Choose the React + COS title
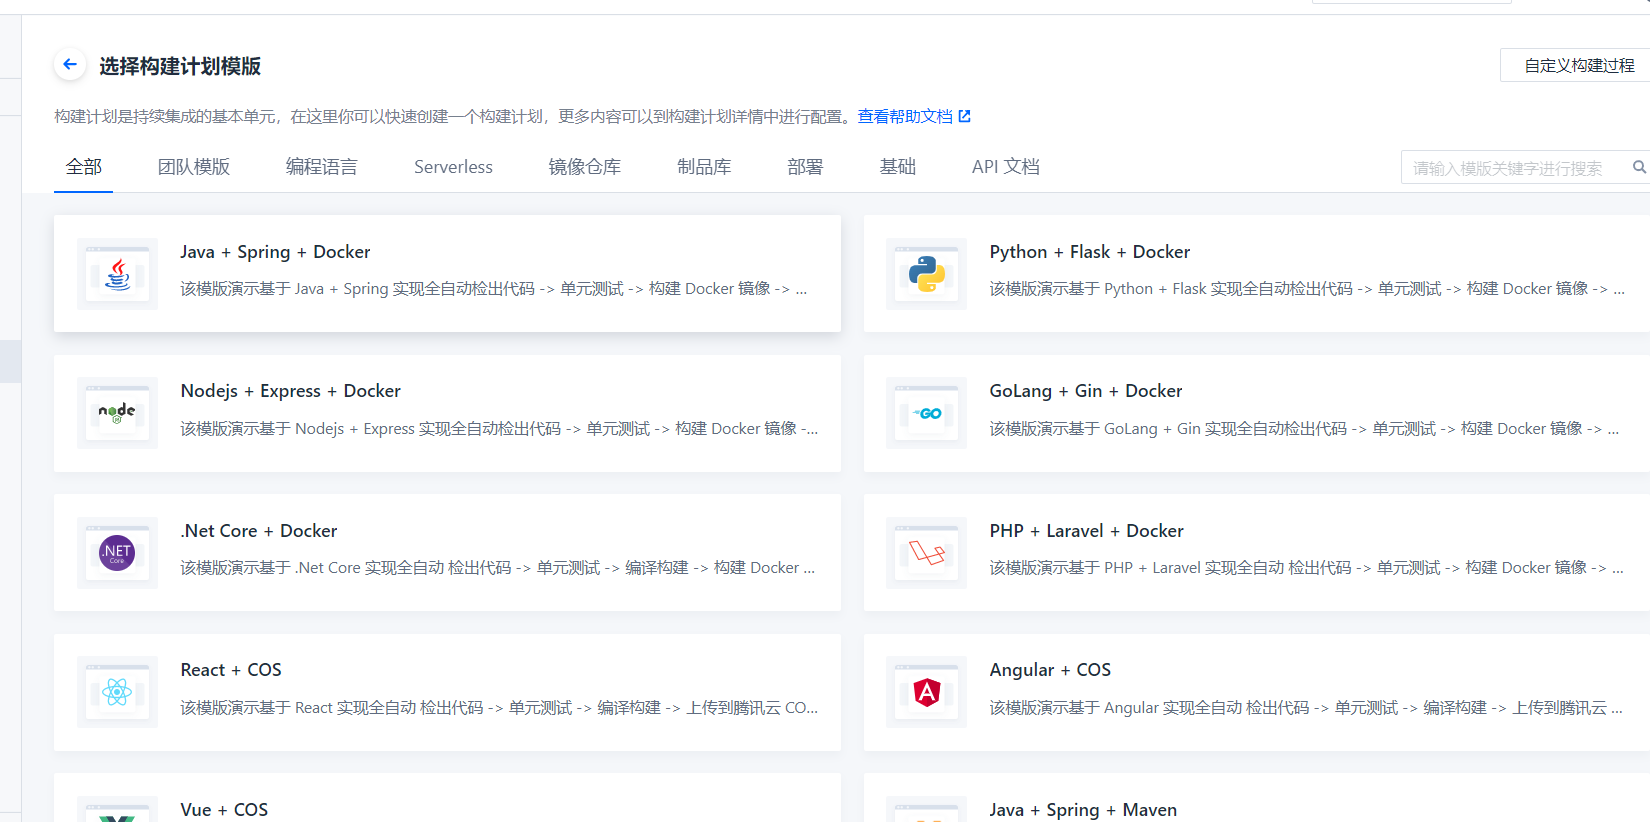Viewport: 1650px width, 822px height. 231,670
